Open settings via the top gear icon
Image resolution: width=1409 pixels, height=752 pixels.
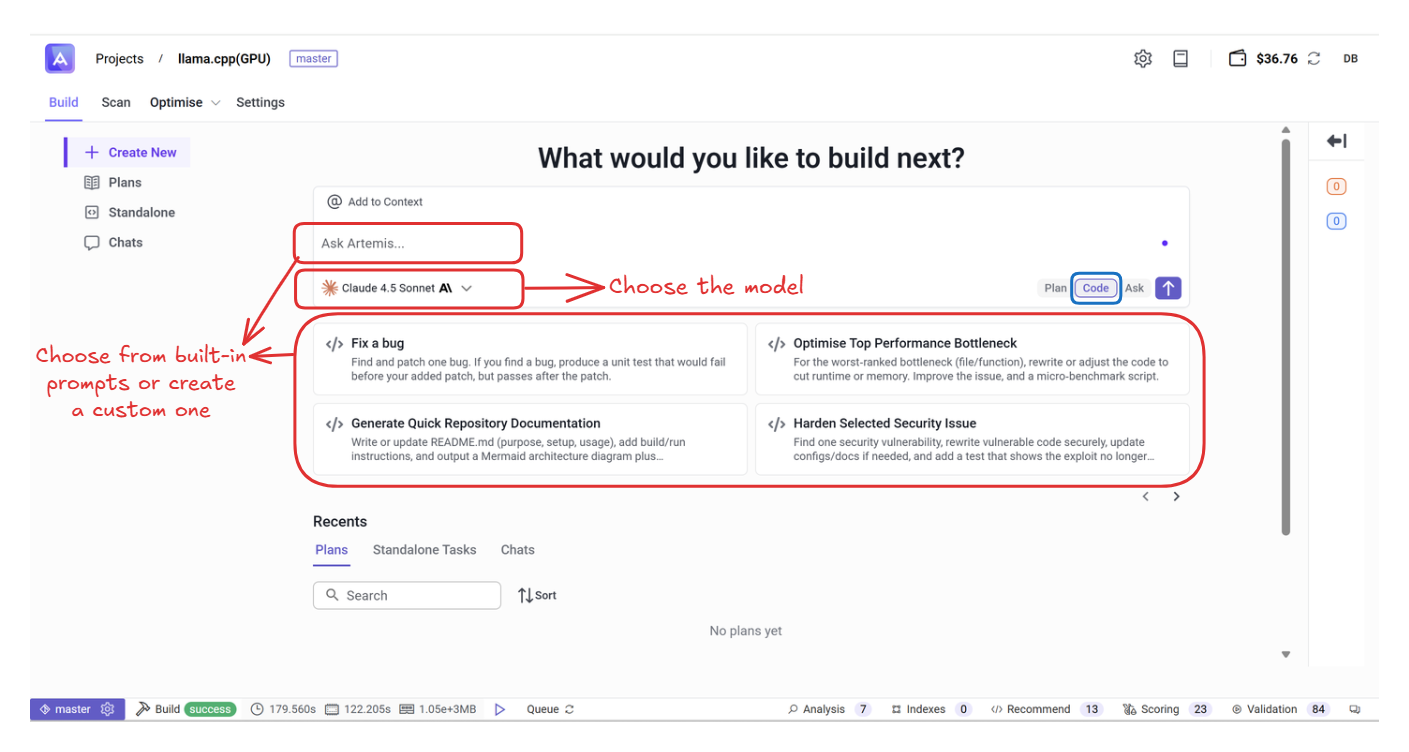[x=1143, y=59]
